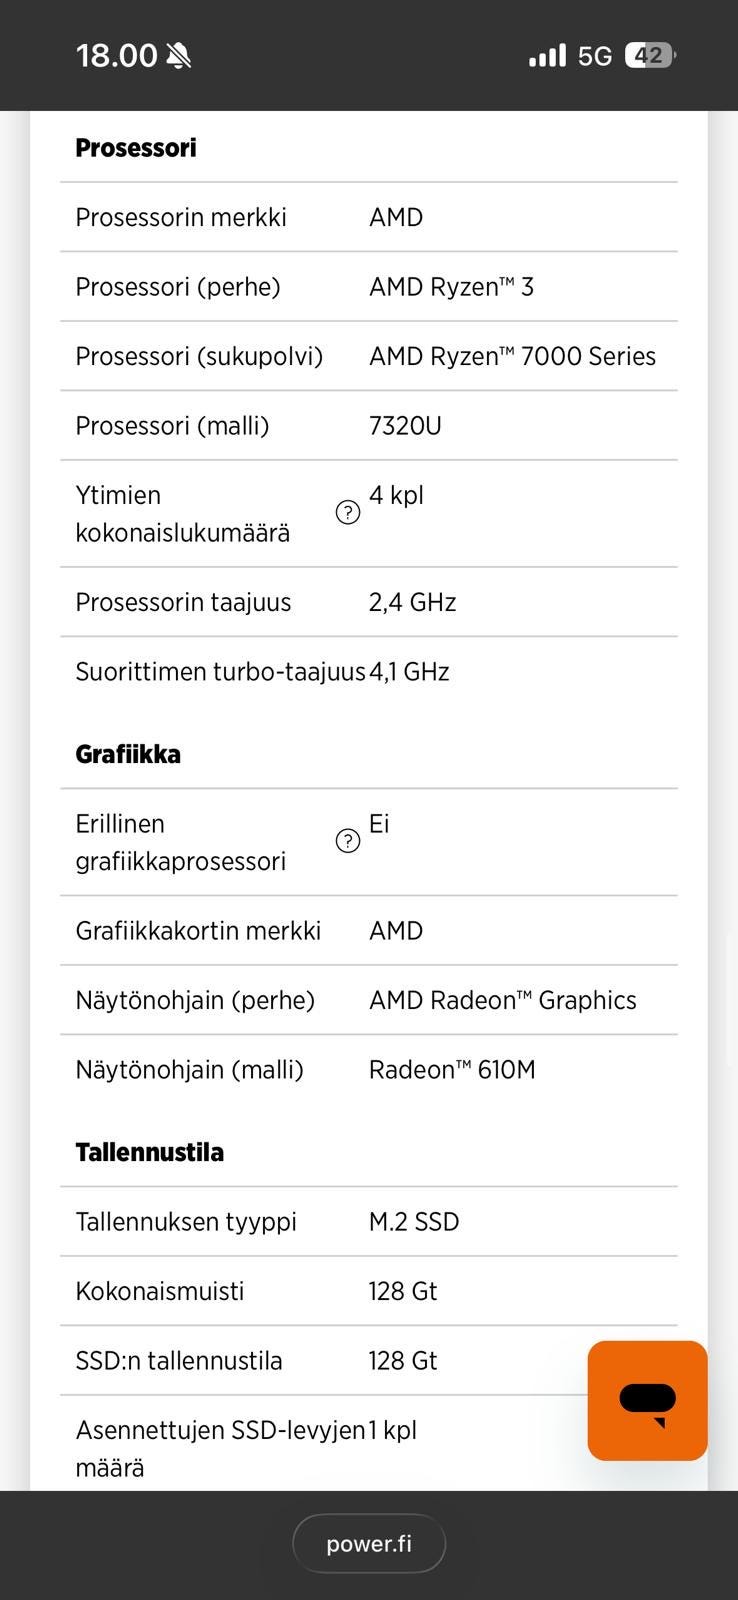
Task: Click the Suorittimen turbo-taajuus label
Action: coord(220,672)
